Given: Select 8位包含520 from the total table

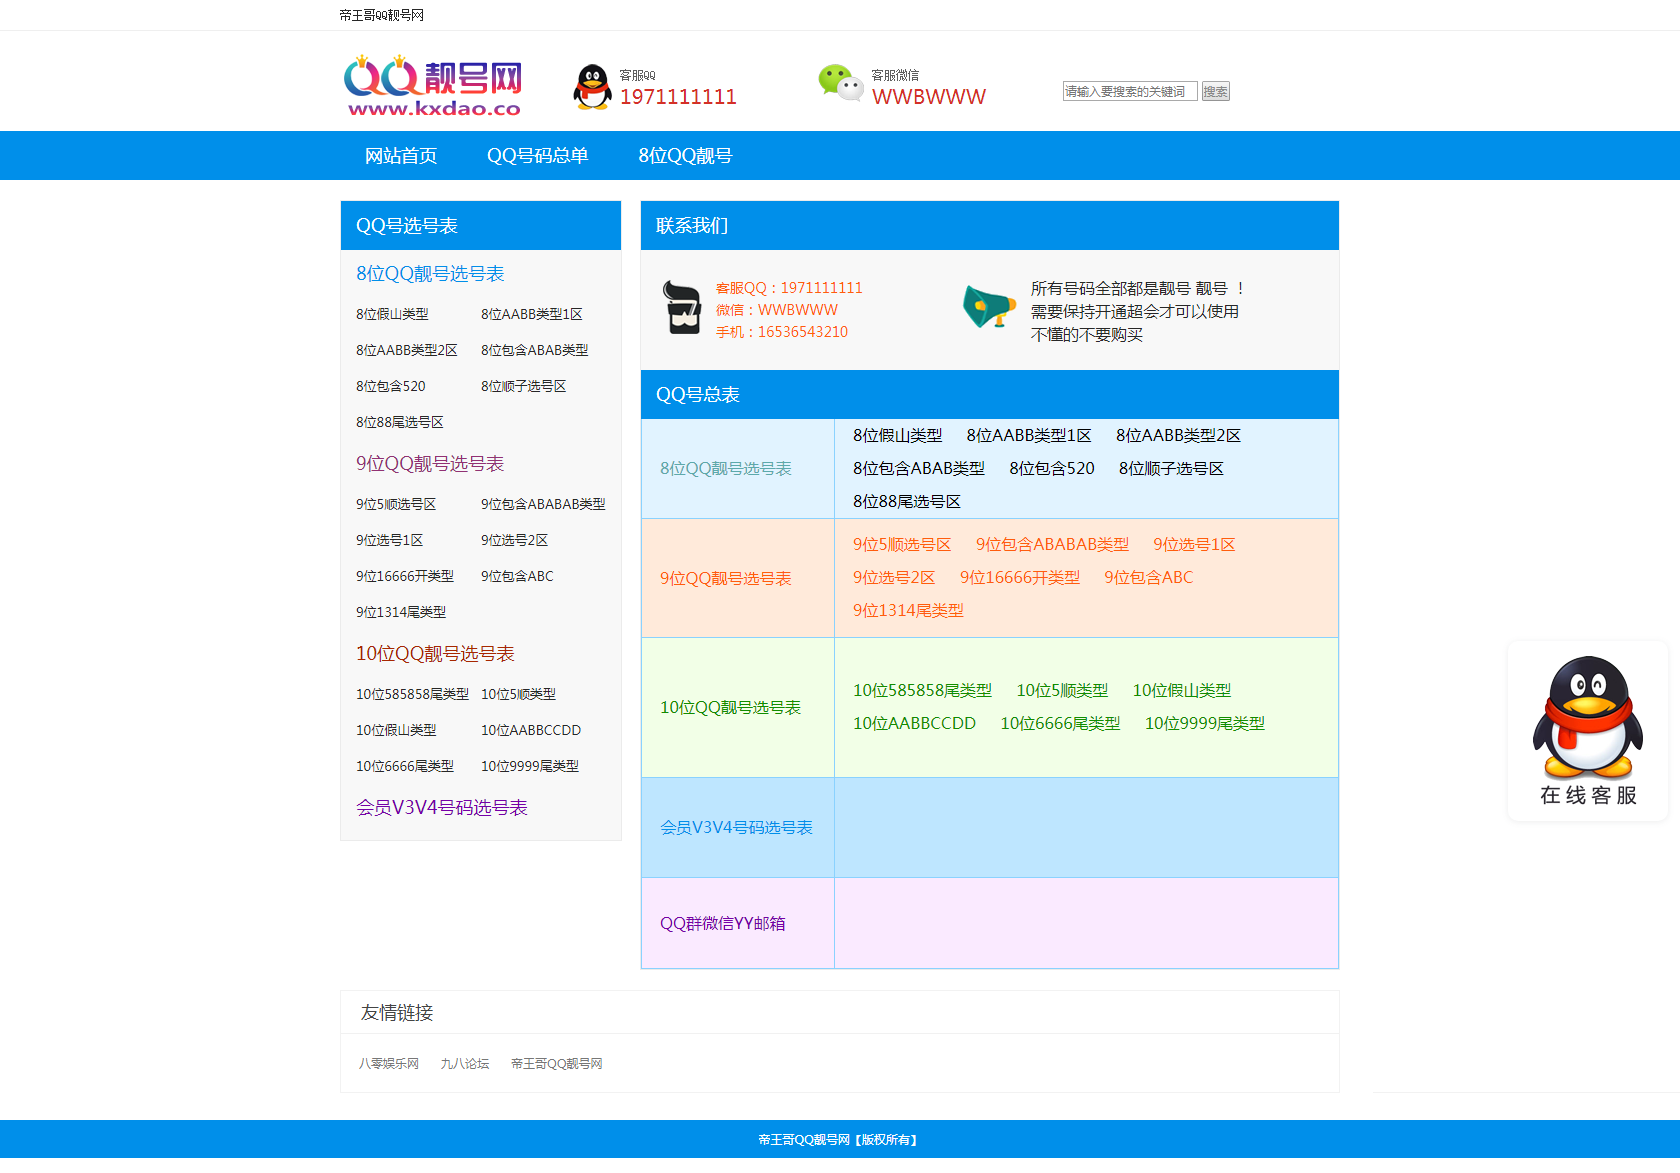Looking at the screenshot, I should point(1051,468).
